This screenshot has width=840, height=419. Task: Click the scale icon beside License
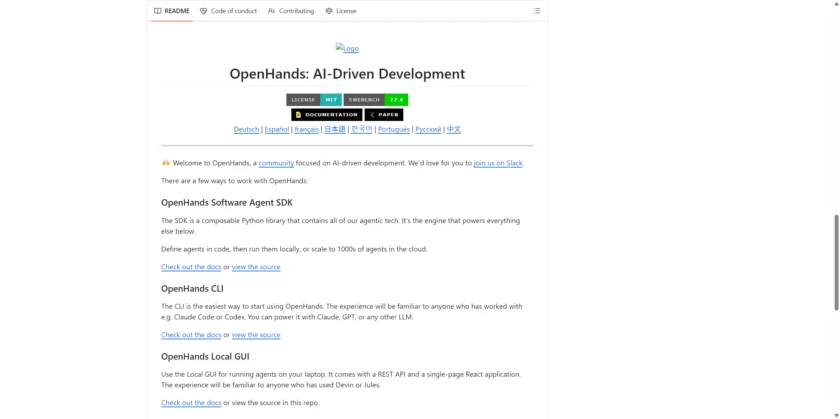329,11
